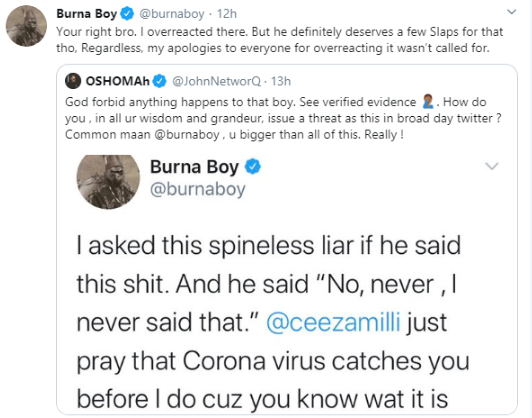Image resolution: width=532 pixels, height=418 pixels.
Task: Expand the embedded tweet's chevron menu
Action: pyautogui.click(x=492, y=166)
